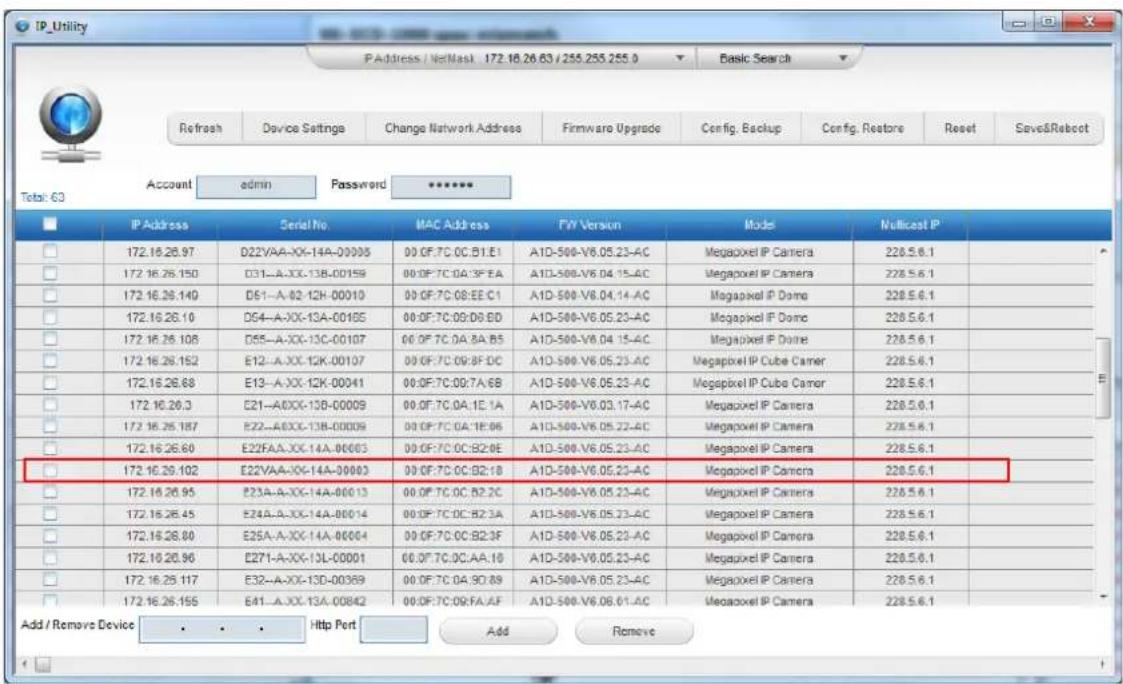Click the Remove button
This screenshot has height=684, width=1123.
[634, 631]
